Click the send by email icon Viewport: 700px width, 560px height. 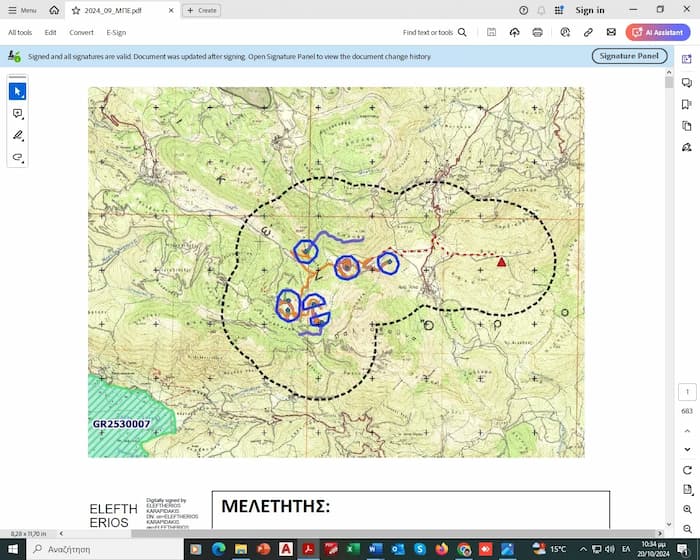[x=611, y=32]
